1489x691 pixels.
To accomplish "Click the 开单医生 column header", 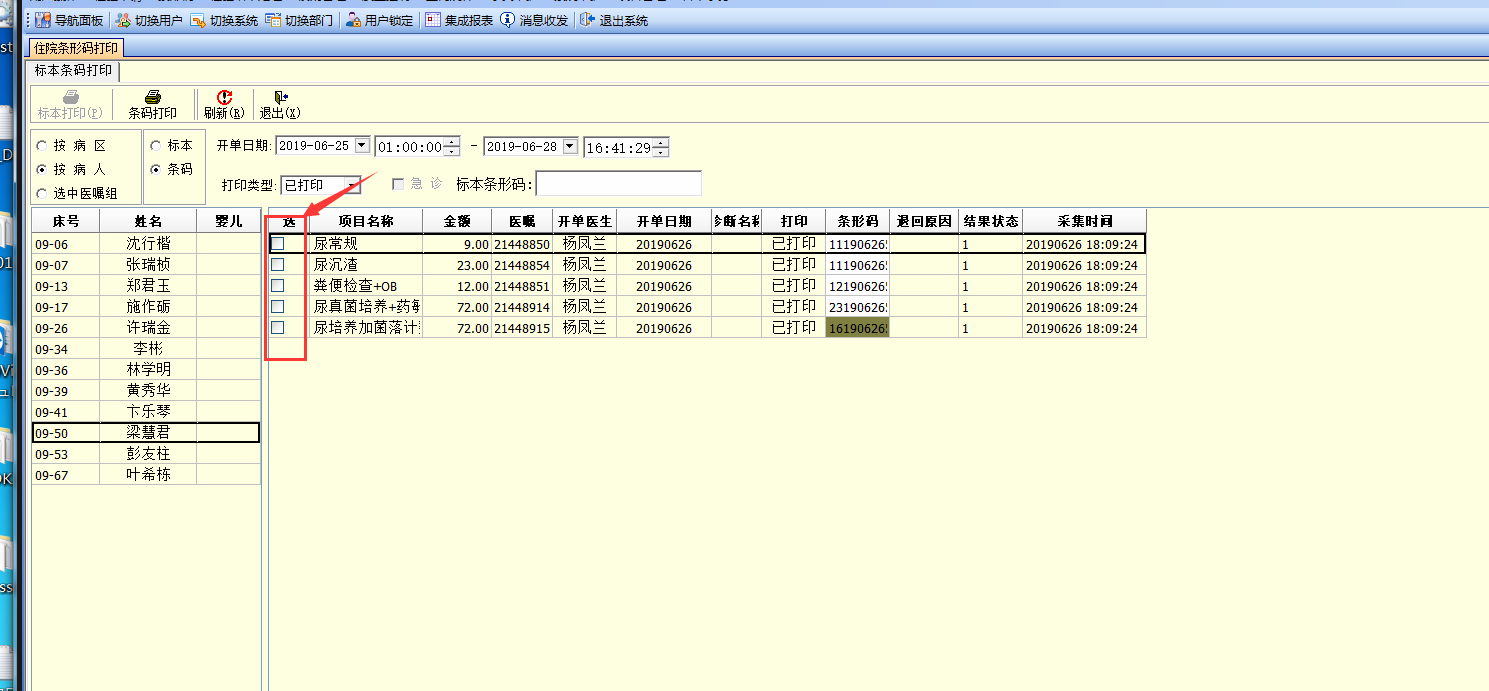I will pyautogui.click(x=585, y=221).
